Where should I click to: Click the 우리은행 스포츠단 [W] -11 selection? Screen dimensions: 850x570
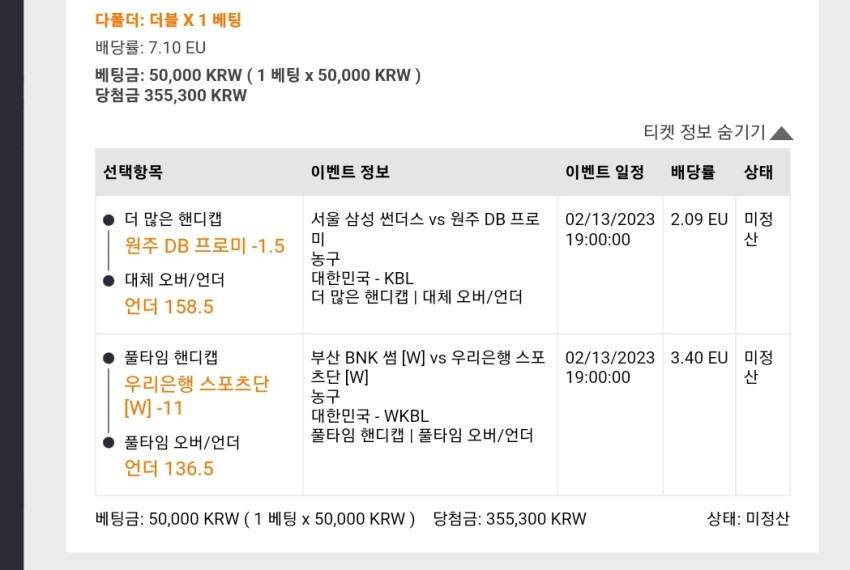(197, 396)
